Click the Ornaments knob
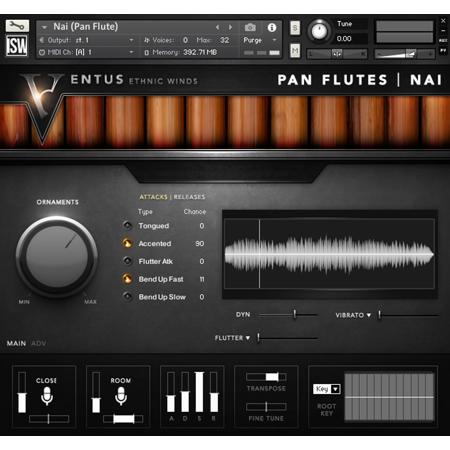Image resolution: width=450 pixels, height=450 pixels. coord(57,257)
